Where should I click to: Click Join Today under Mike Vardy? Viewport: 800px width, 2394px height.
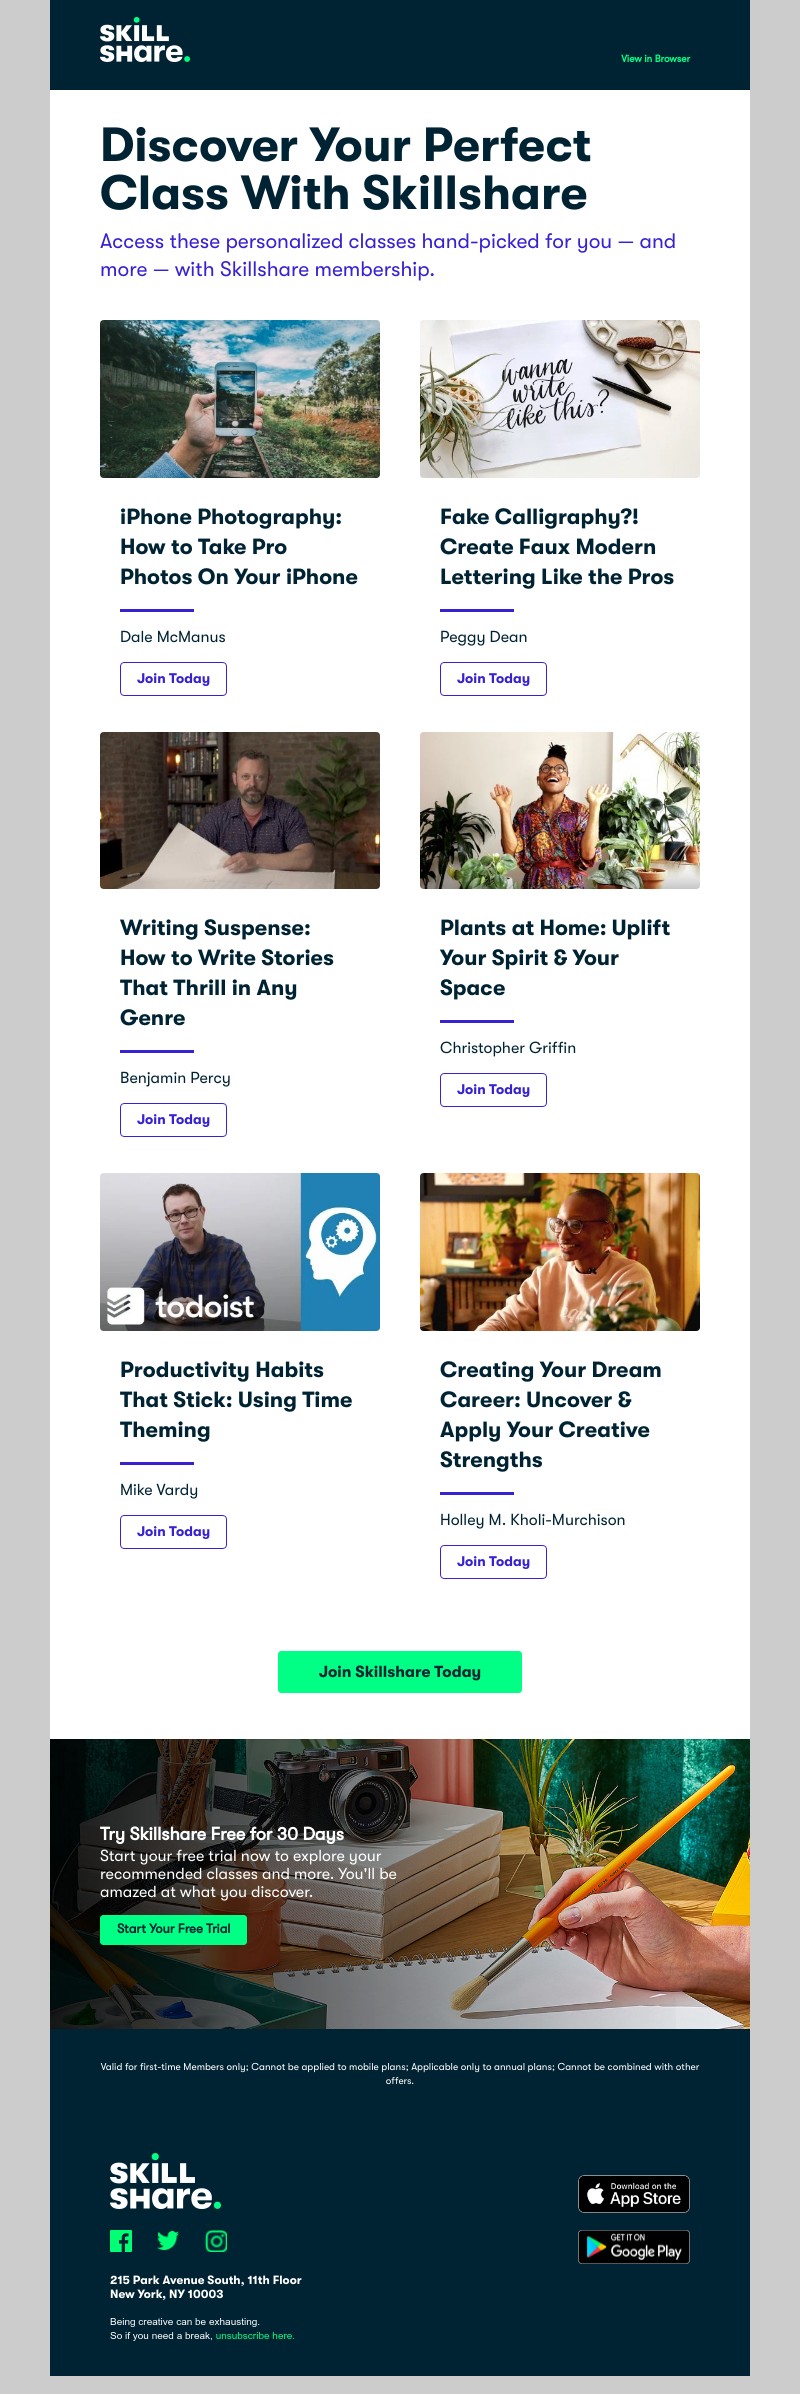pyautogui.click(x=173, y=1532)
